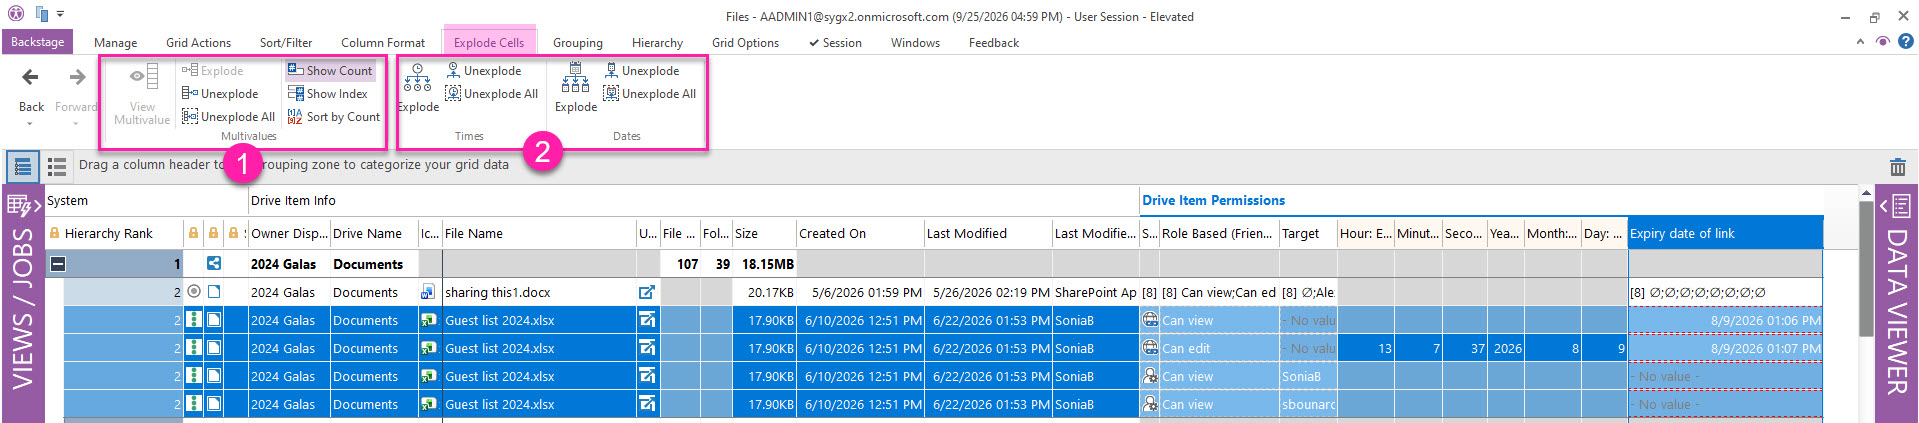Open the Column Format tab
Screen dimensions: 1919x423
[383, 43]
